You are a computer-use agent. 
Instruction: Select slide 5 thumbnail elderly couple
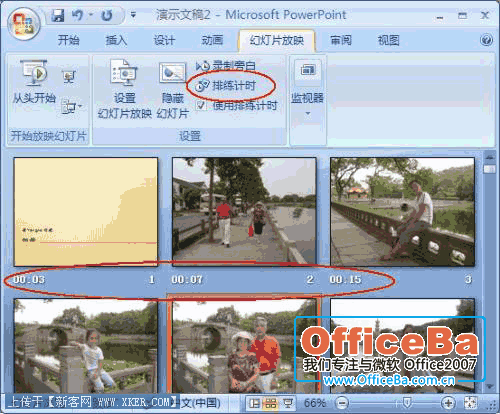(244, 346)
